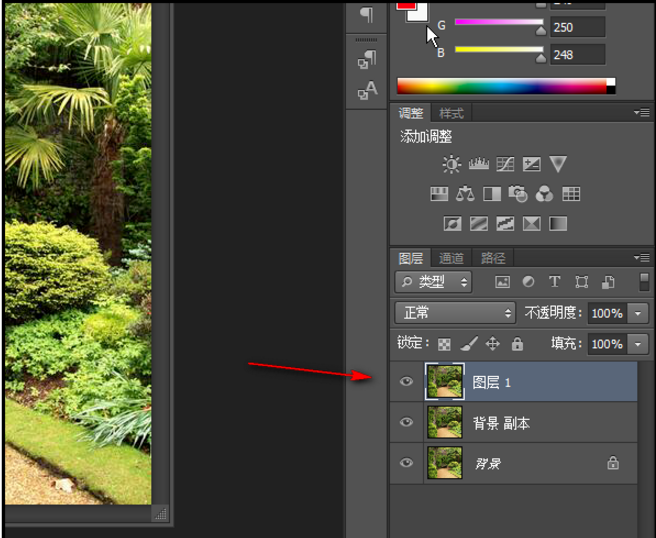Viewport: 656px width, 538px height.
Task: Open the Layers panel flyout menu
Action: 641,258
